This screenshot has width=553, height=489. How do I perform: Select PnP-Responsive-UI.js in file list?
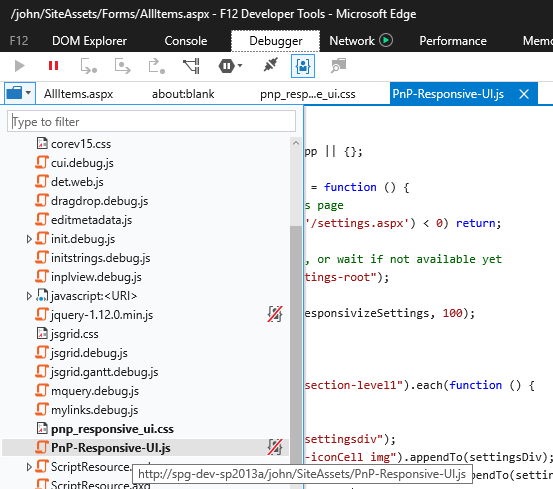pos(111,448)
